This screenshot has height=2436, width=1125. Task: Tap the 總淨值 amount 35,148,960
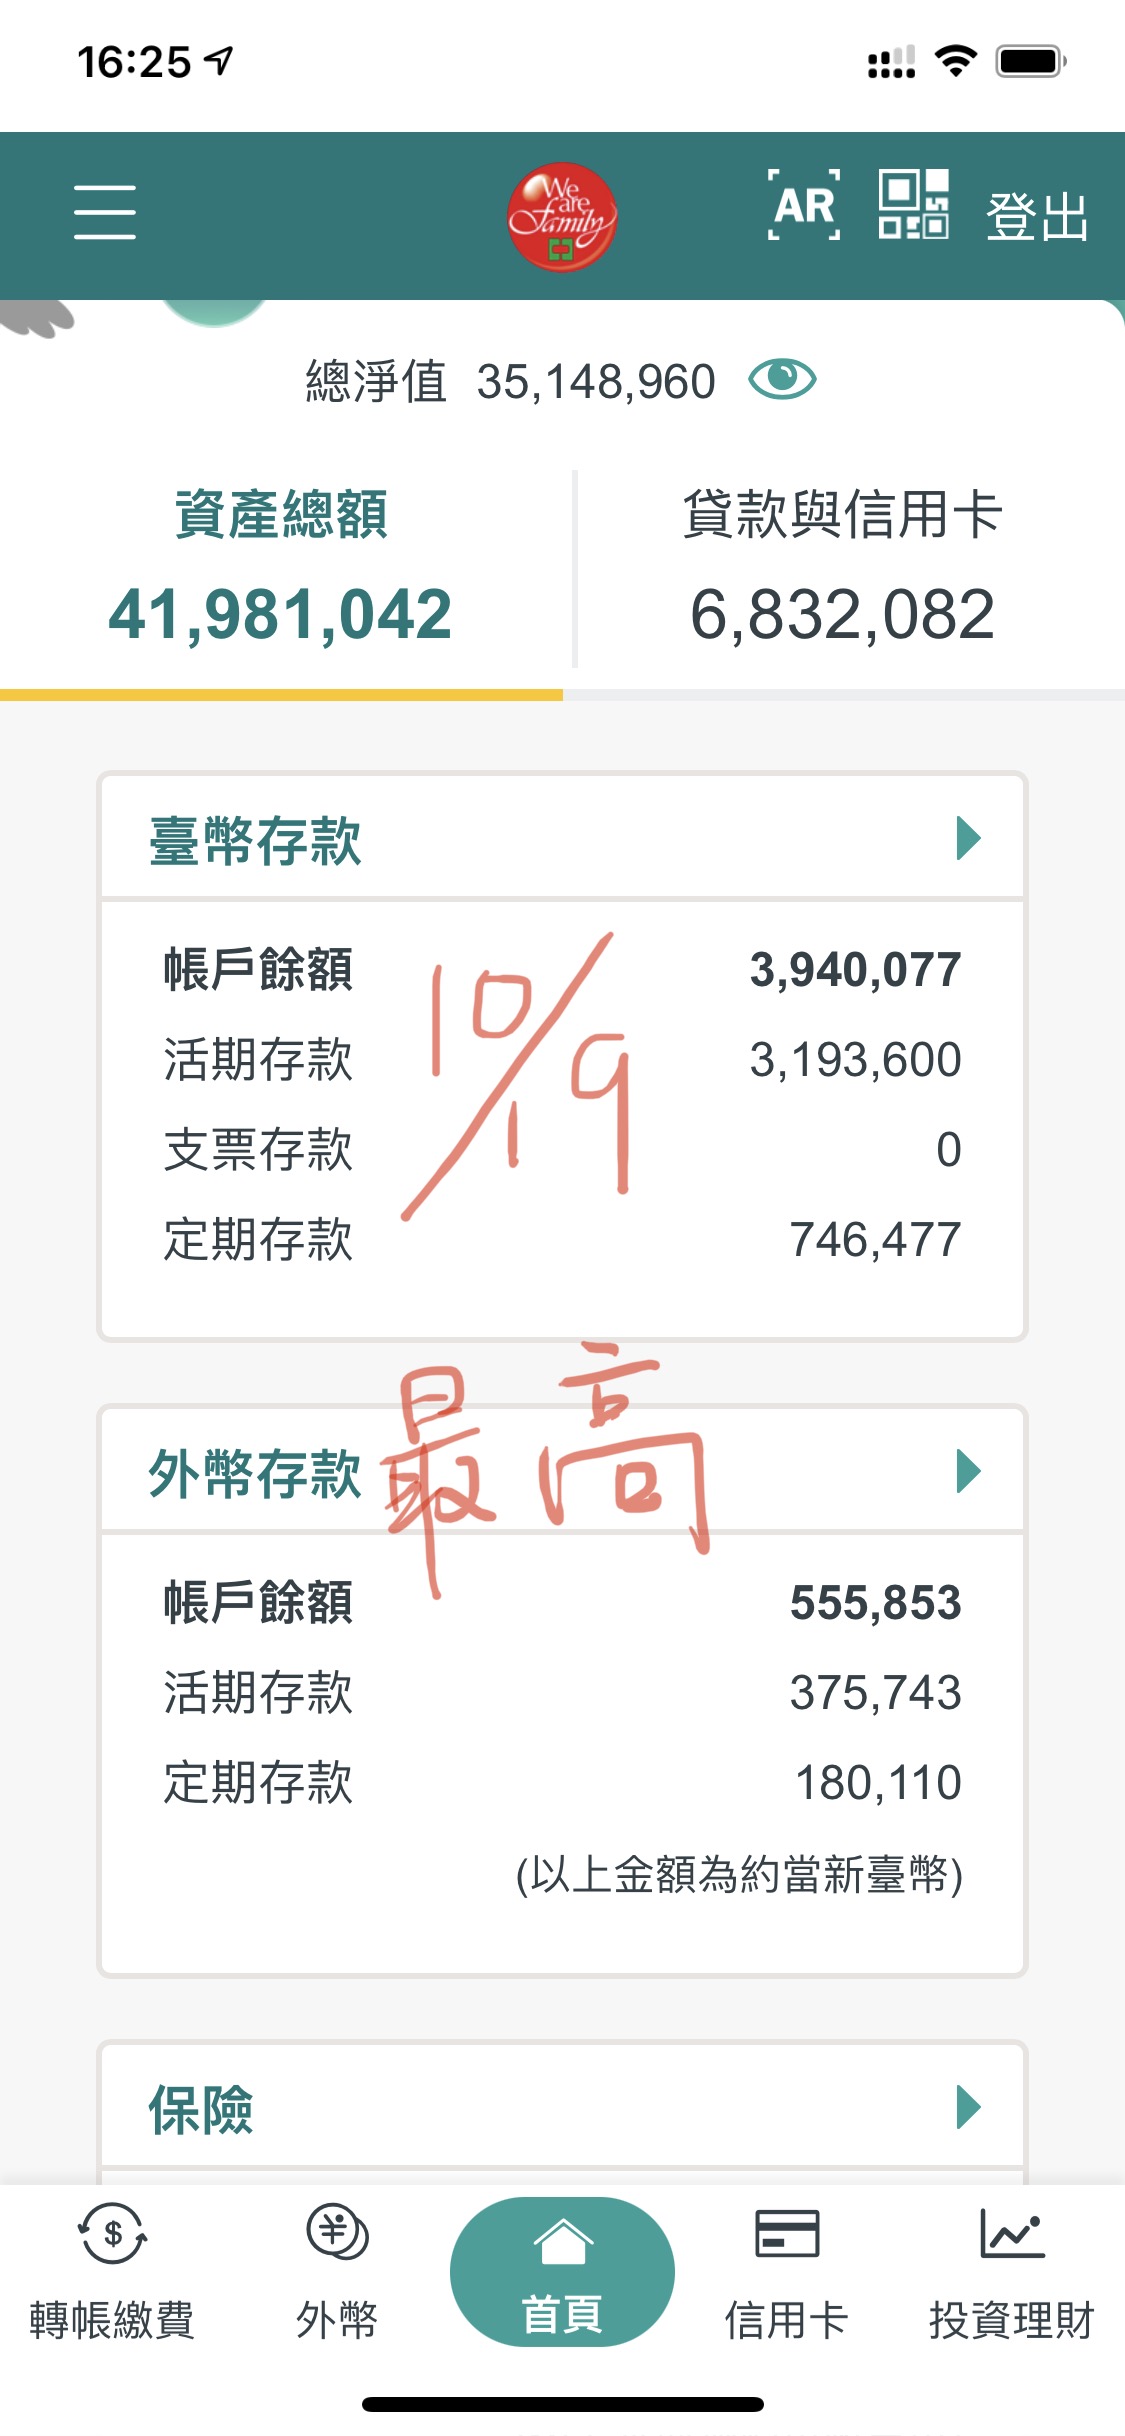click(x=596, y=382)
